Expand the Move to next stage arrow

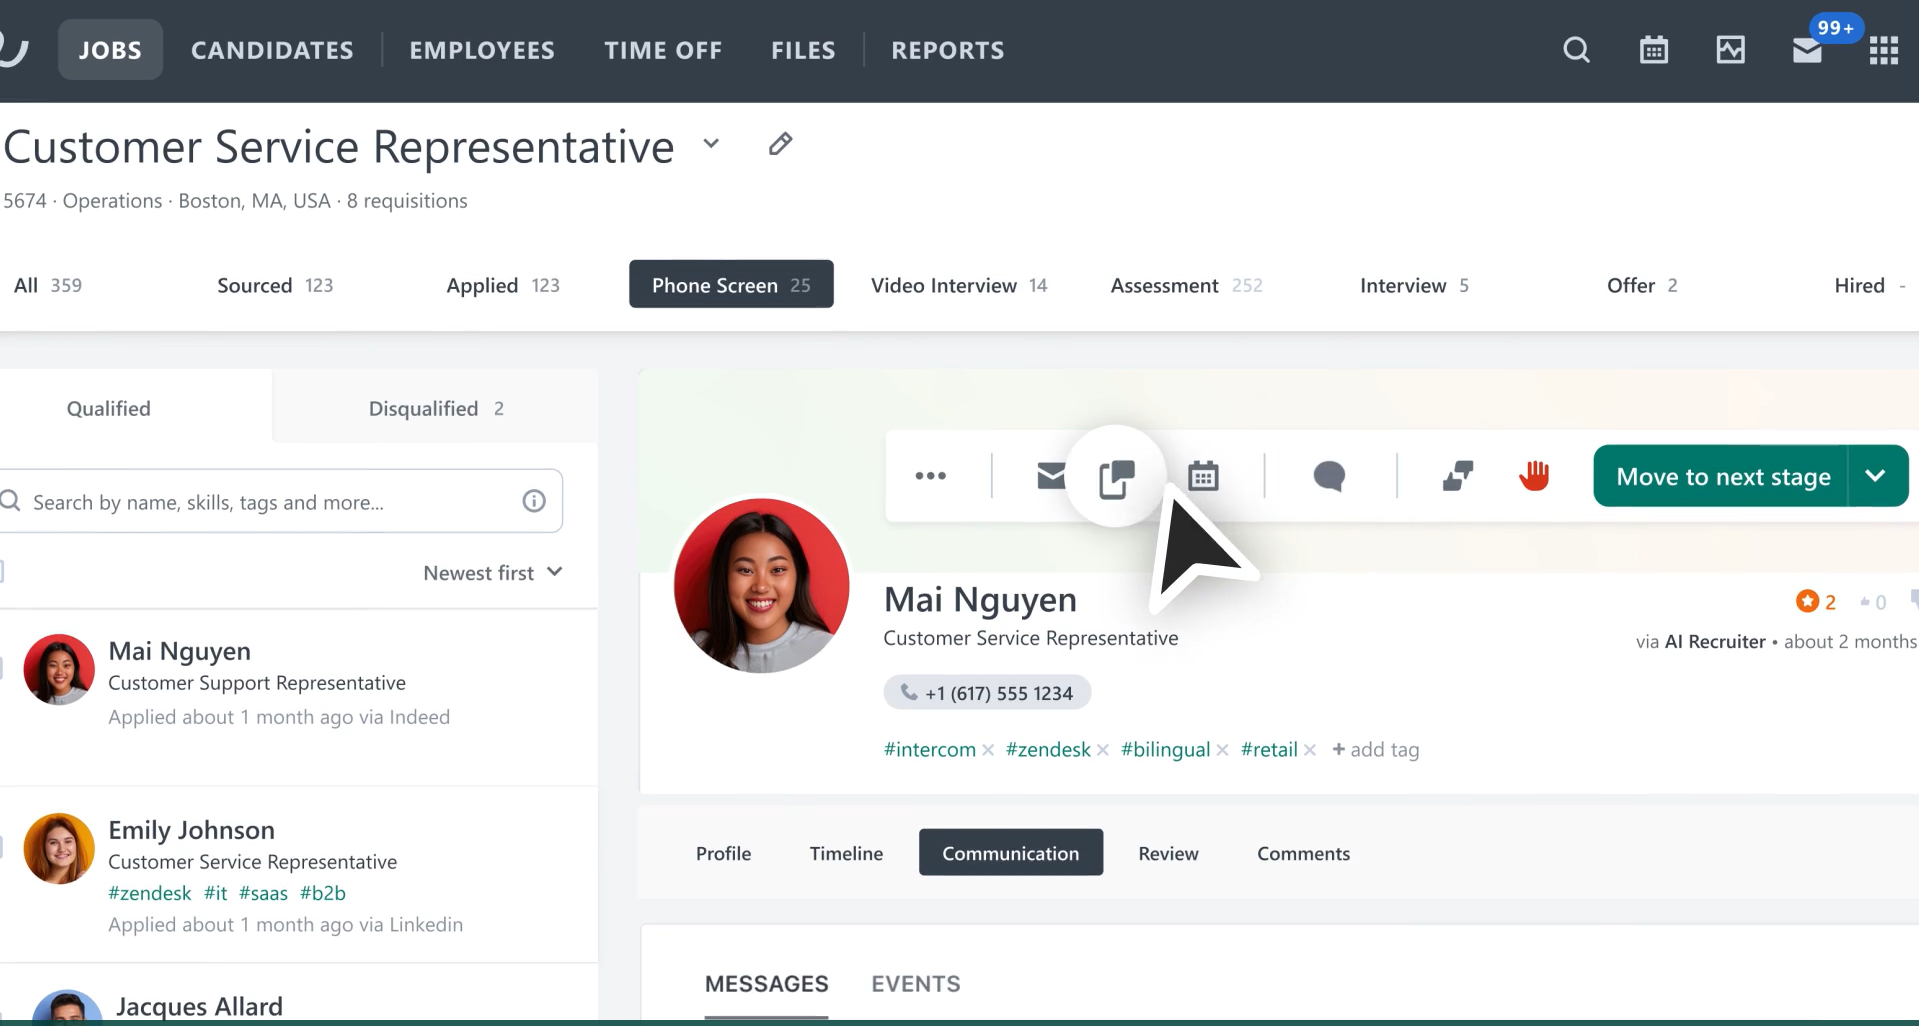pos(1876,476)
